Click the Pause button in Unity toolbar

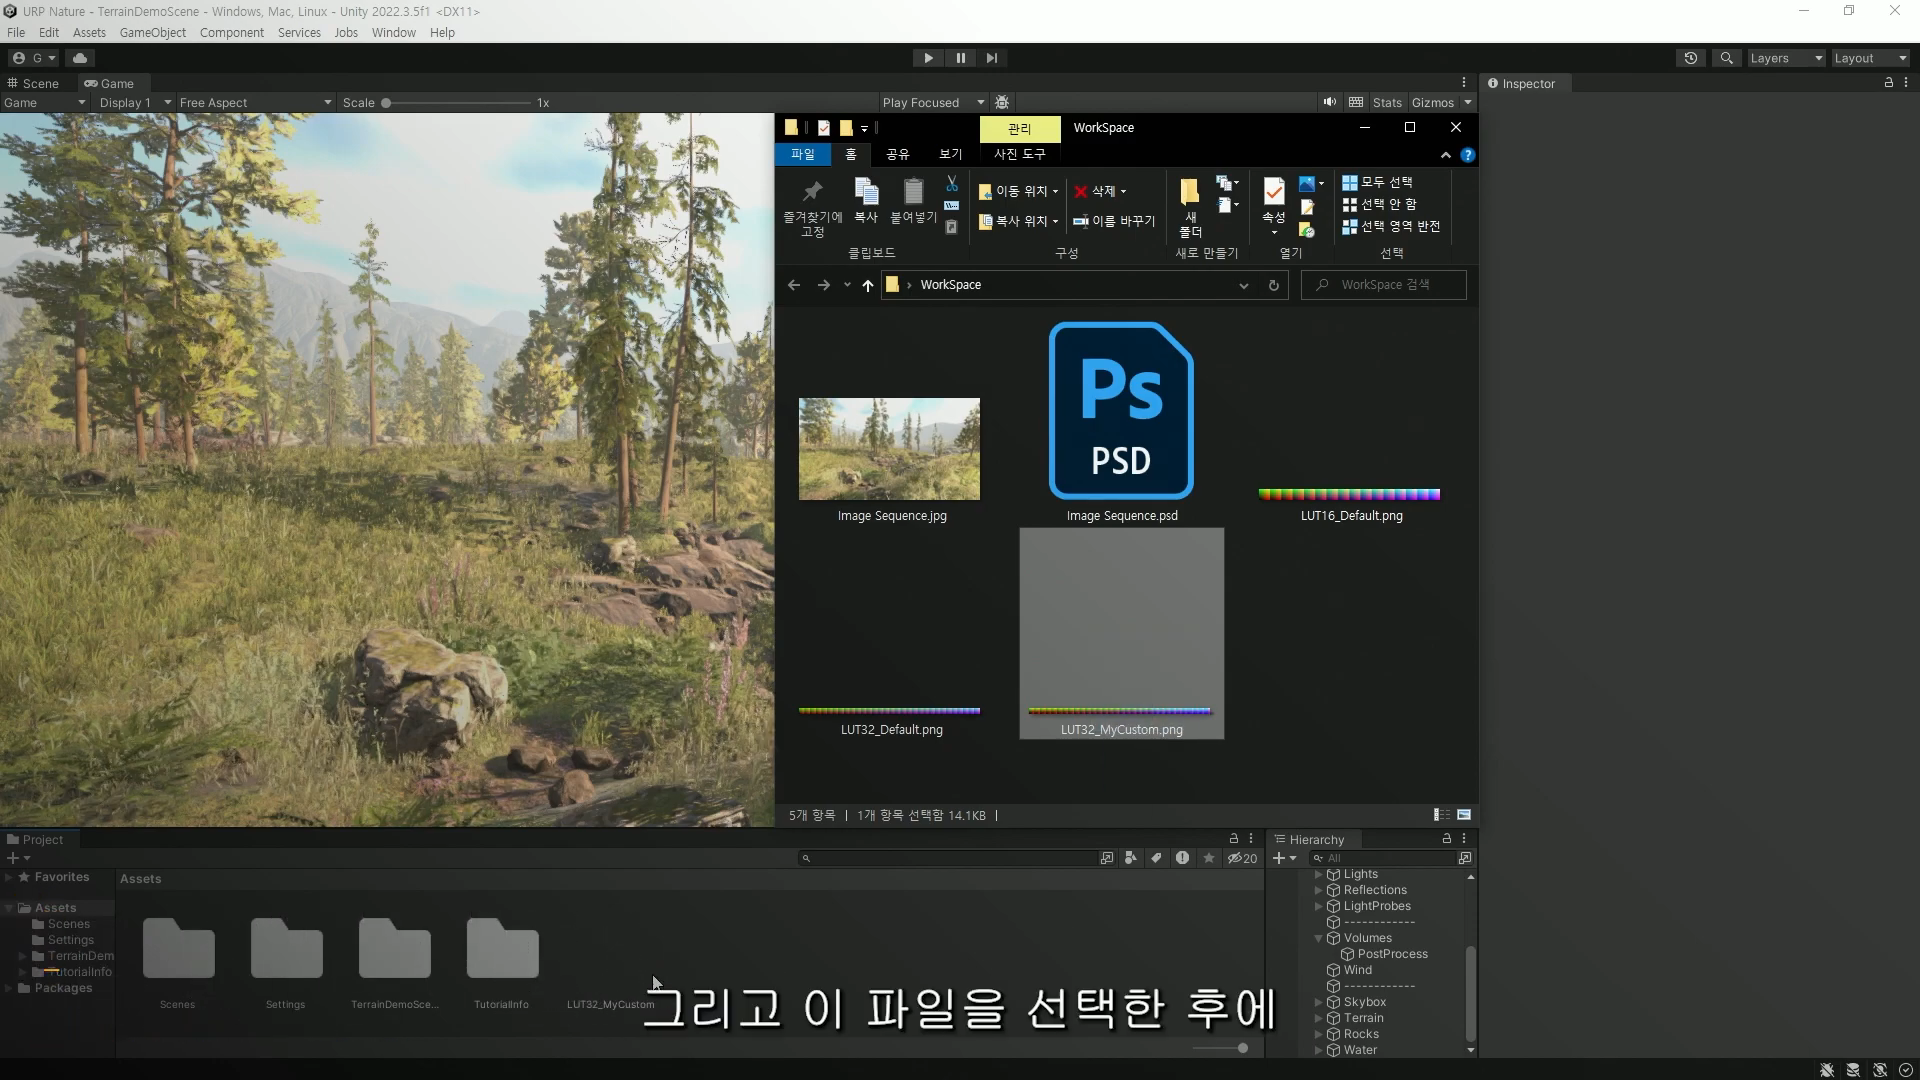pyautogui.click(x=960, y=58)
